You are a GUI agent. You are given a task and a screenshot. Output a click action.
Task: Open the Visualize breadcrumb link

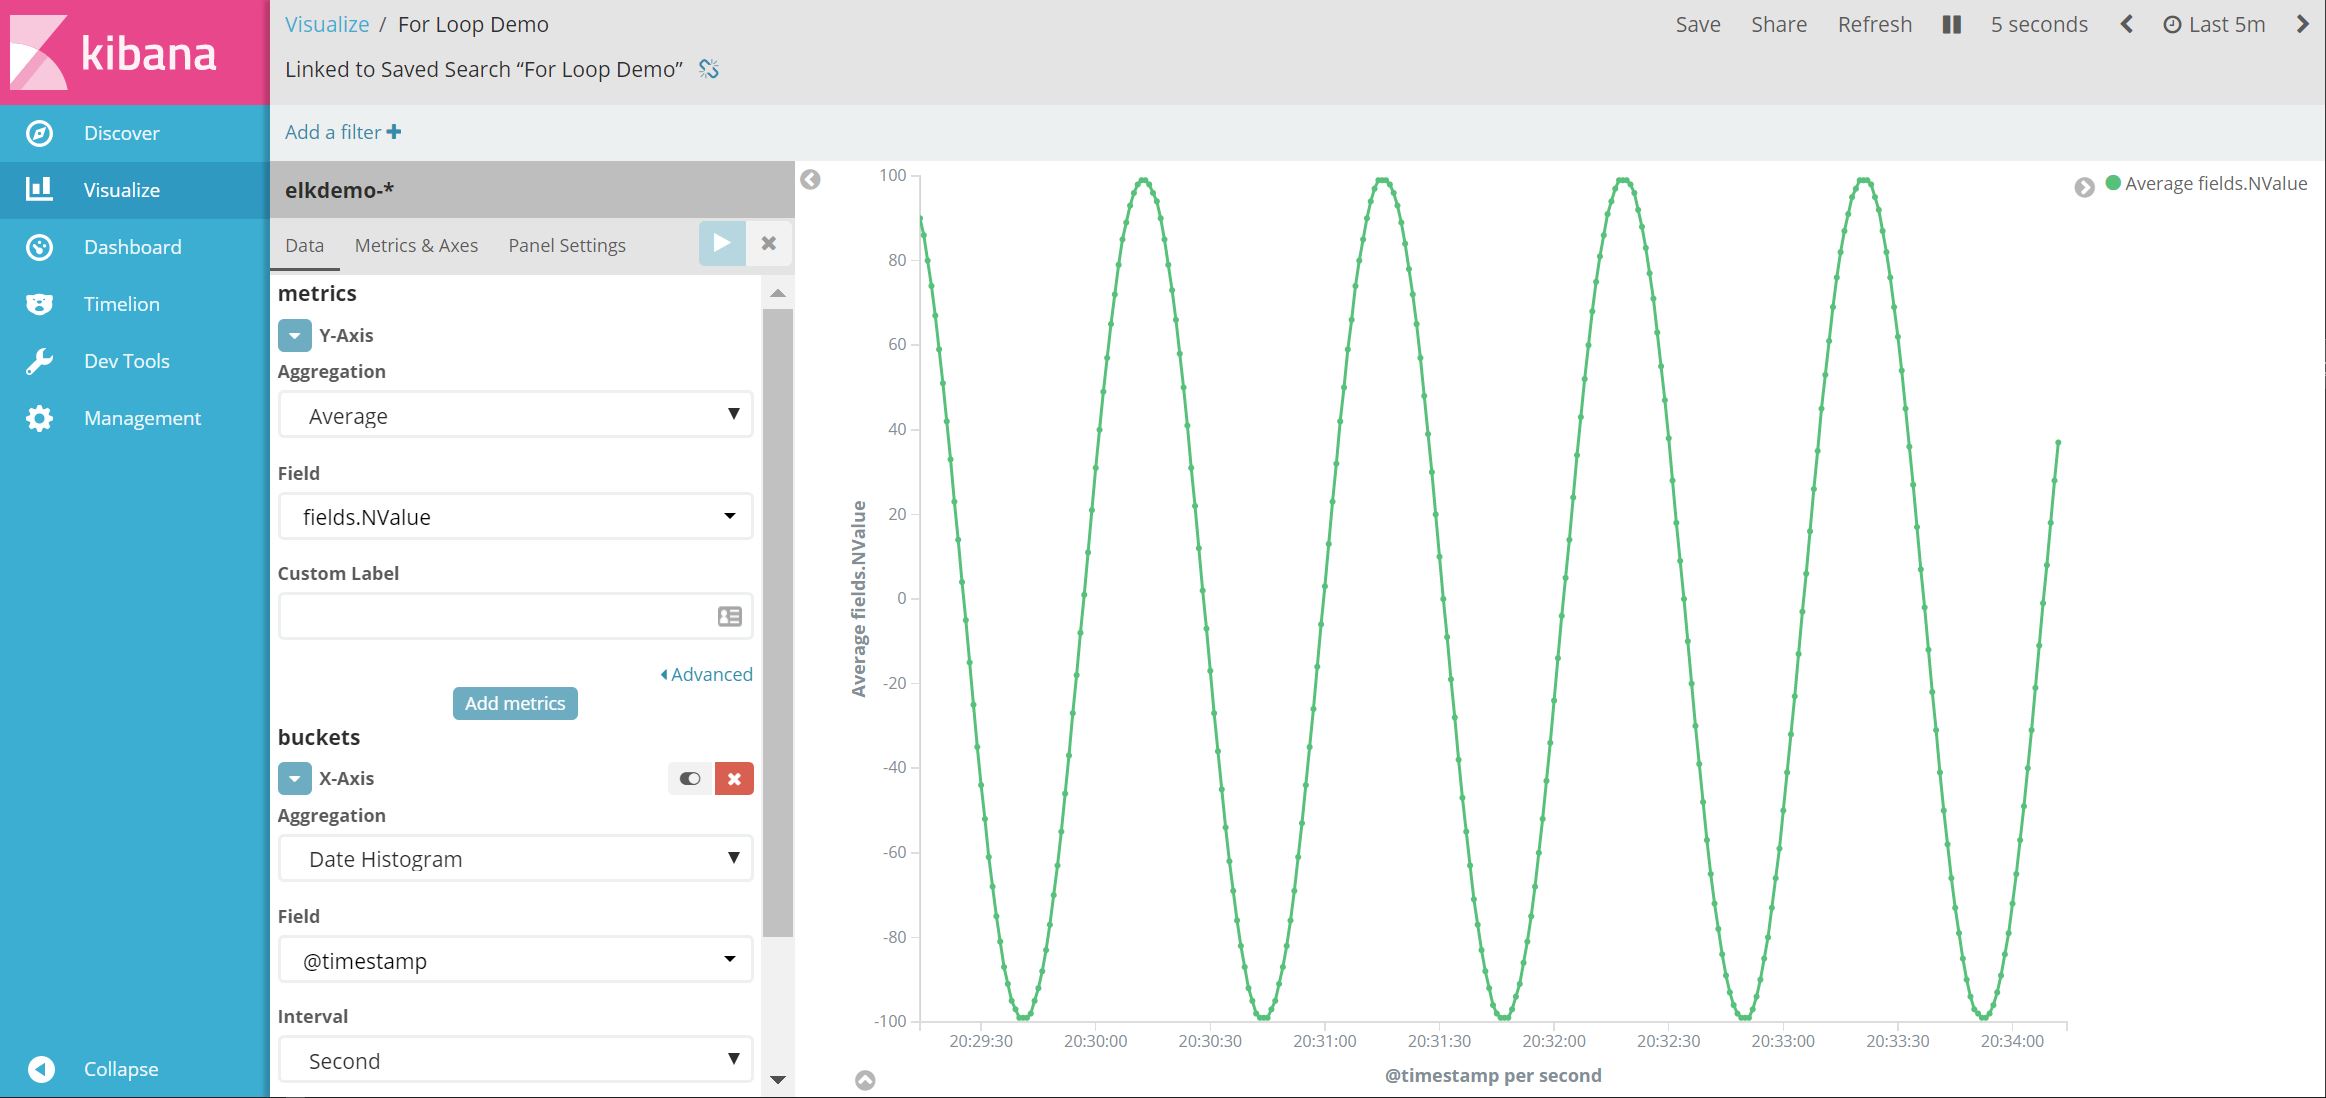[x=327, y=23]
